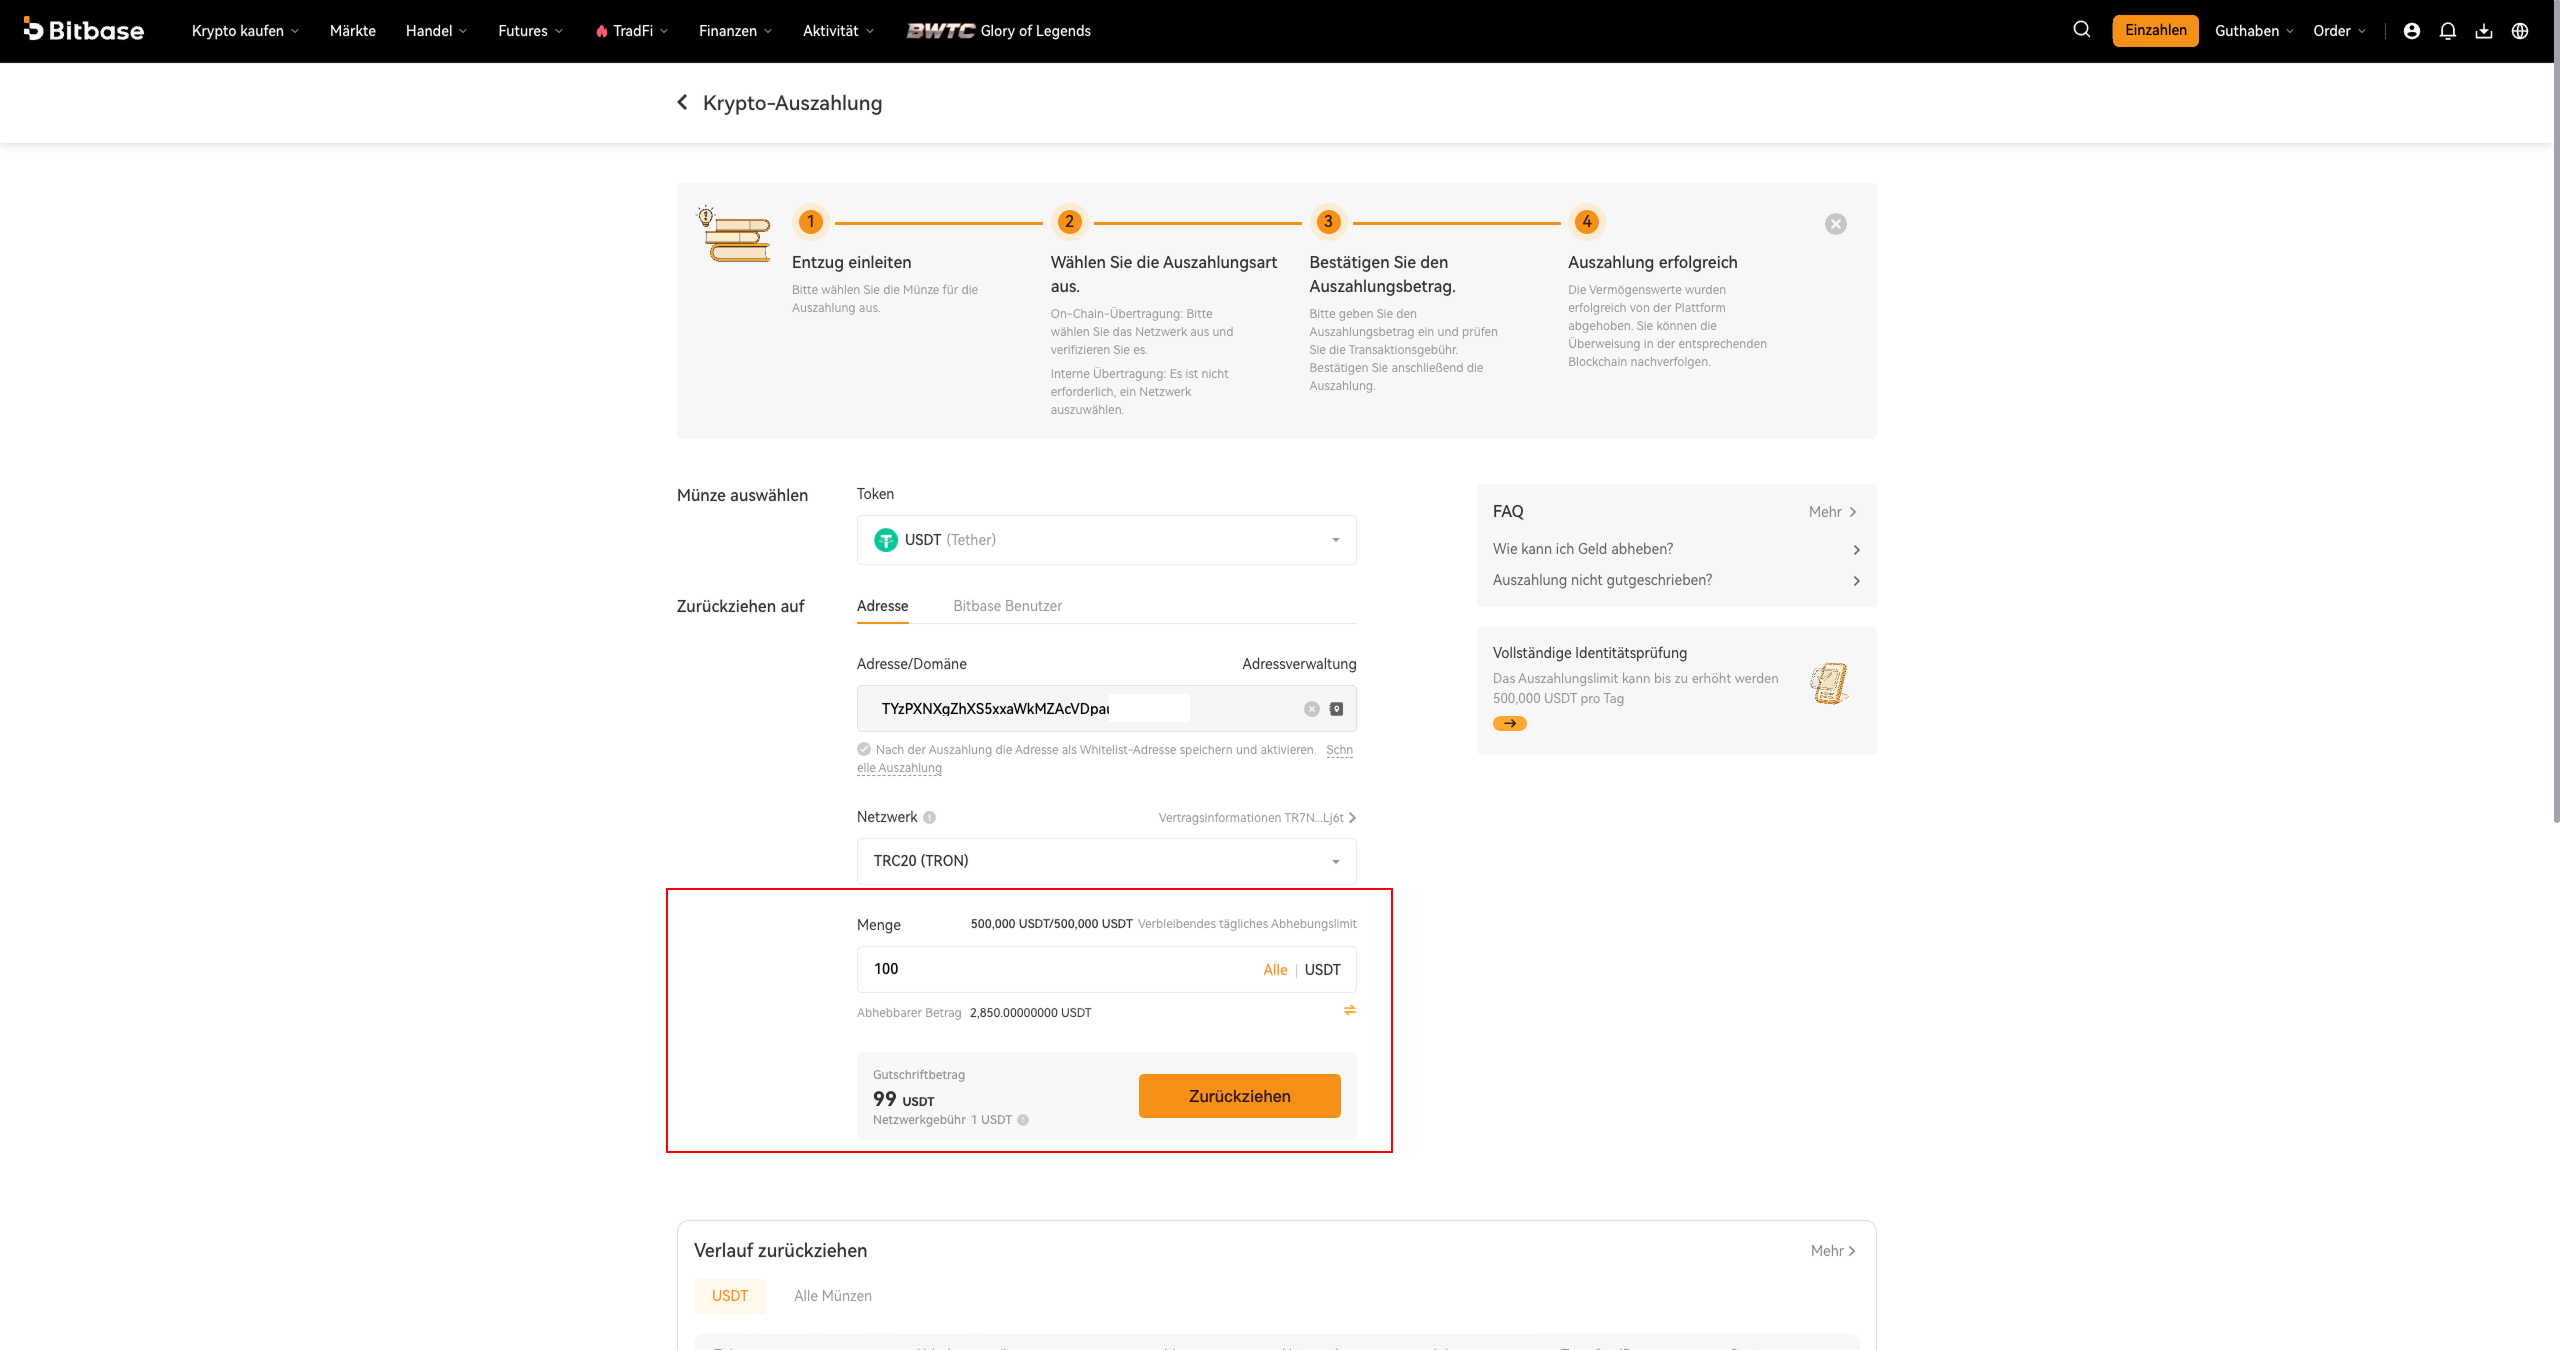This screenshot has width=2560, height=1350.
Task: Click step 1 Entzug einleiten circle
Action: pos(811,222)
